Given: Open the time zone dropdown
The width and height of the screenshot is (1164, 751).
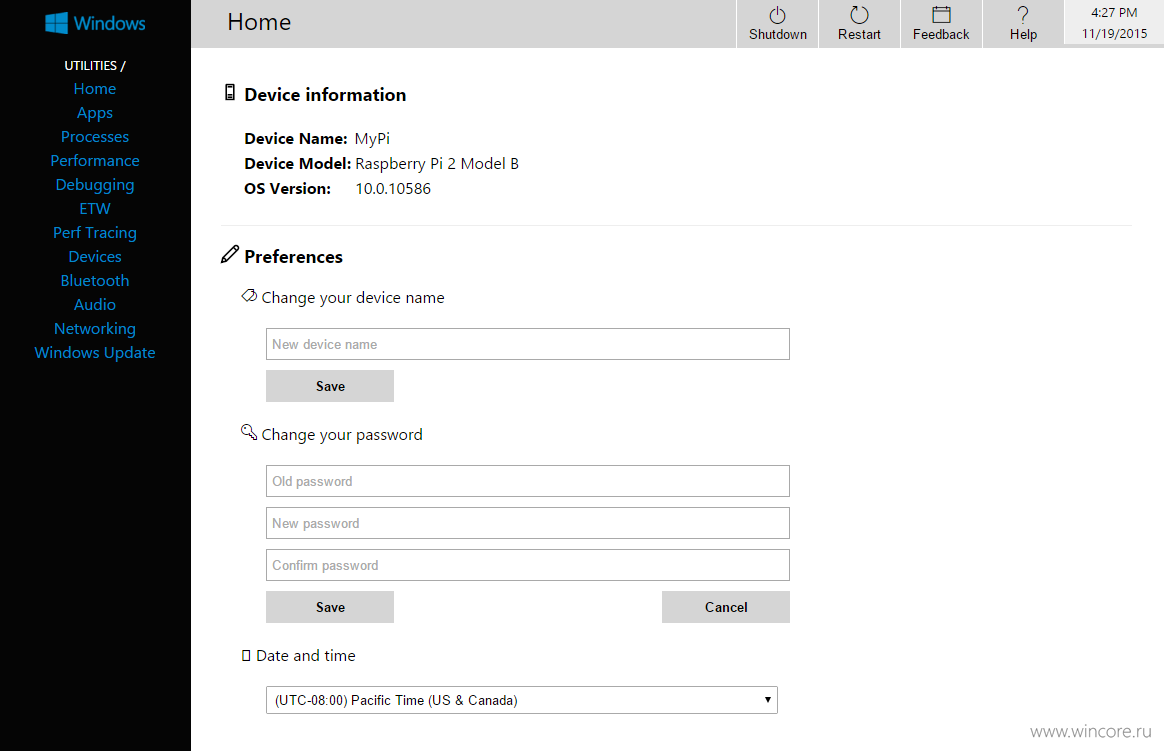Looking at the screenshot, I should (x=522, y=700).
